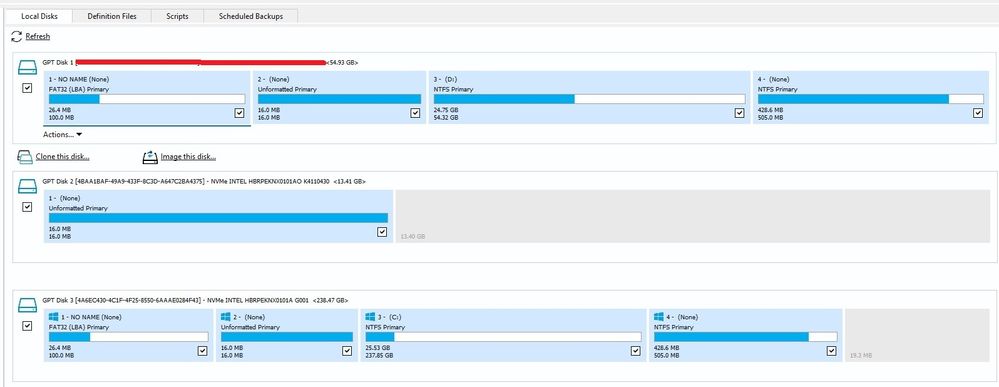The image size is (999, 387).
Task: Click Disk 1 FAT32 partition usage bar
Action: (147, 99)
